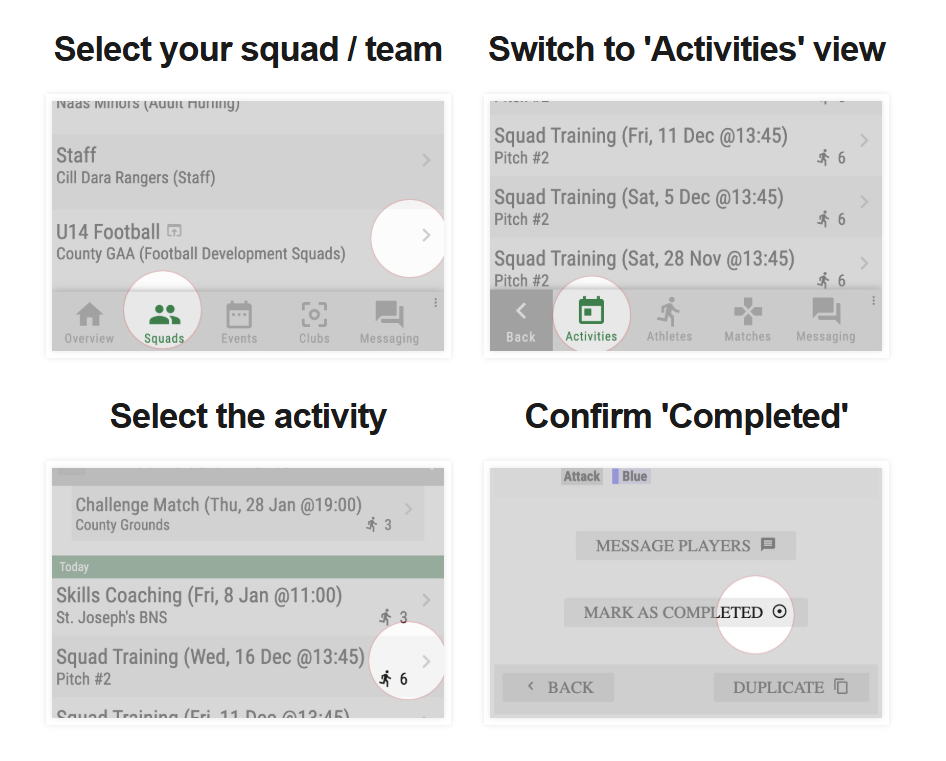The image size is (946, 761).
Task: Open the three-dot menu beside Messaging
Action: (x=873, y=301)
